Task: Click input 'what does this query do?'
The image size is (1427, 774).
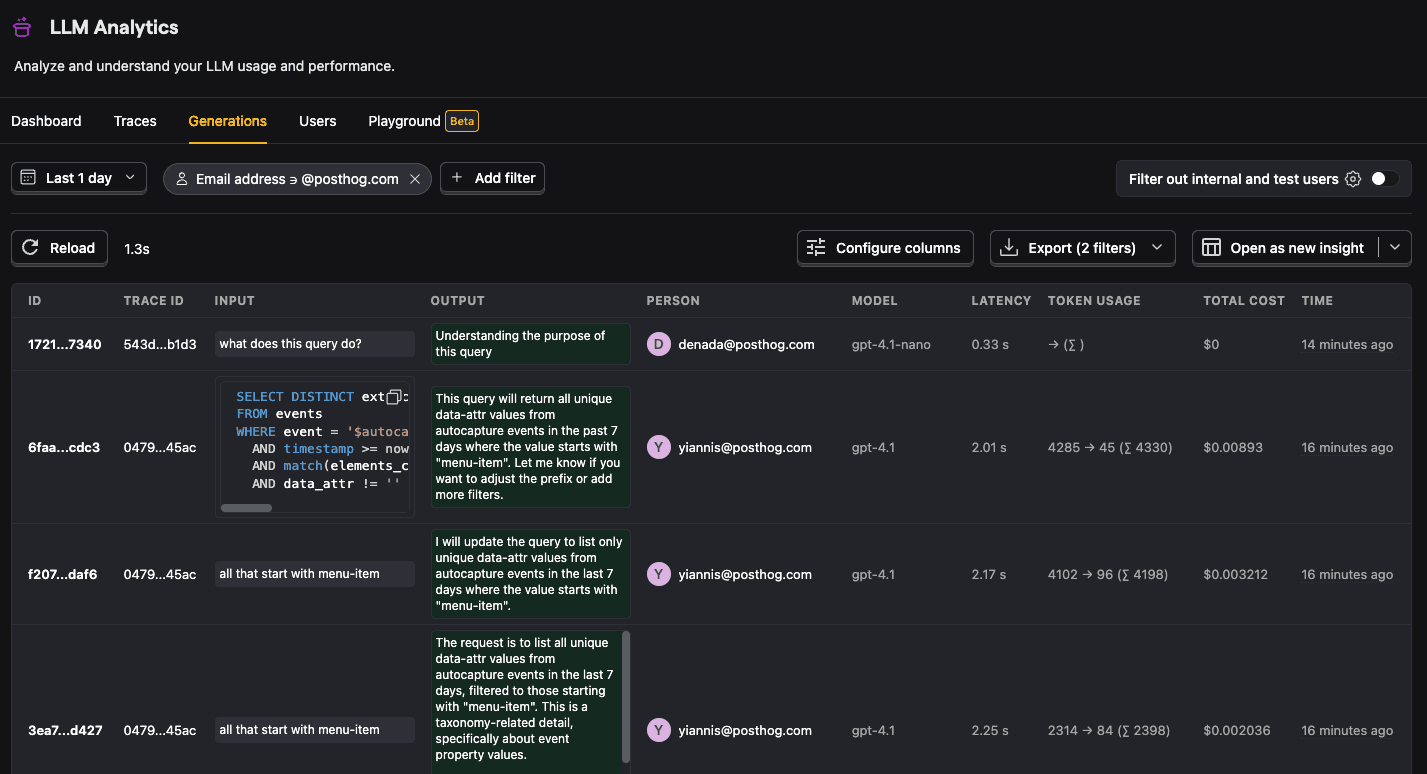Action: 314,344
